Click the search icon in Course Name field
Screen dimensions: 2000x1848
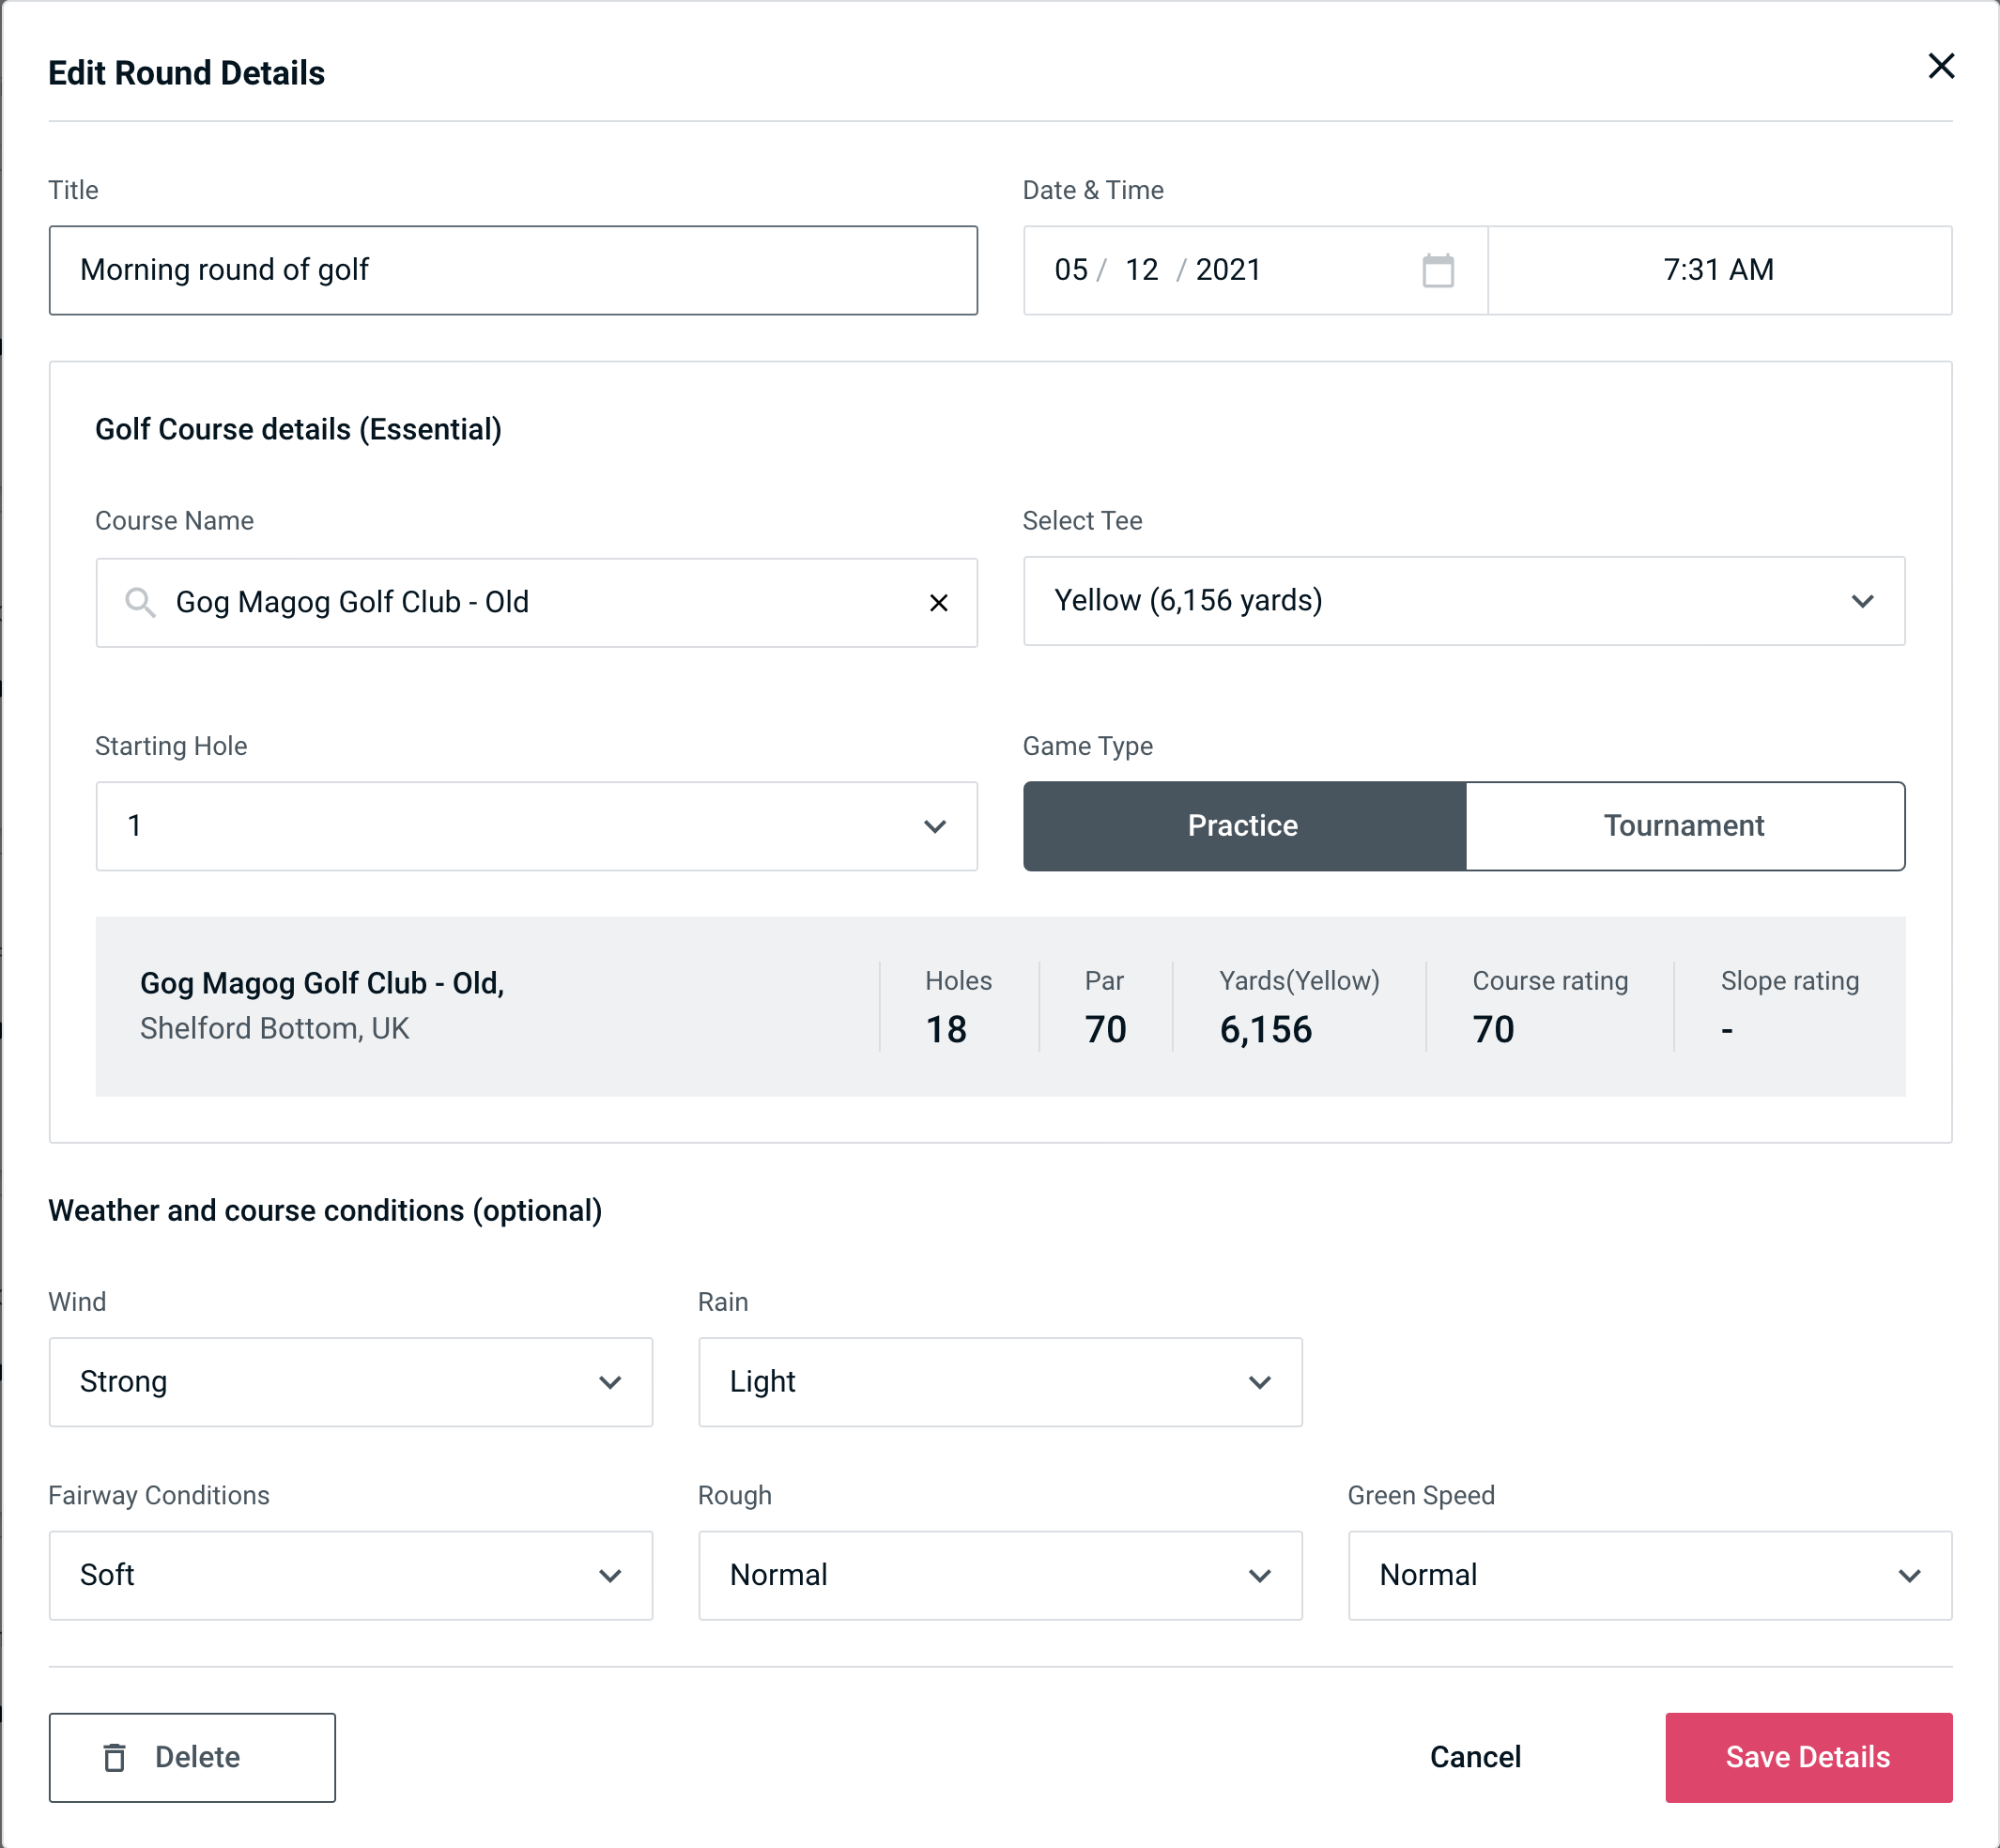click(141, 601)
